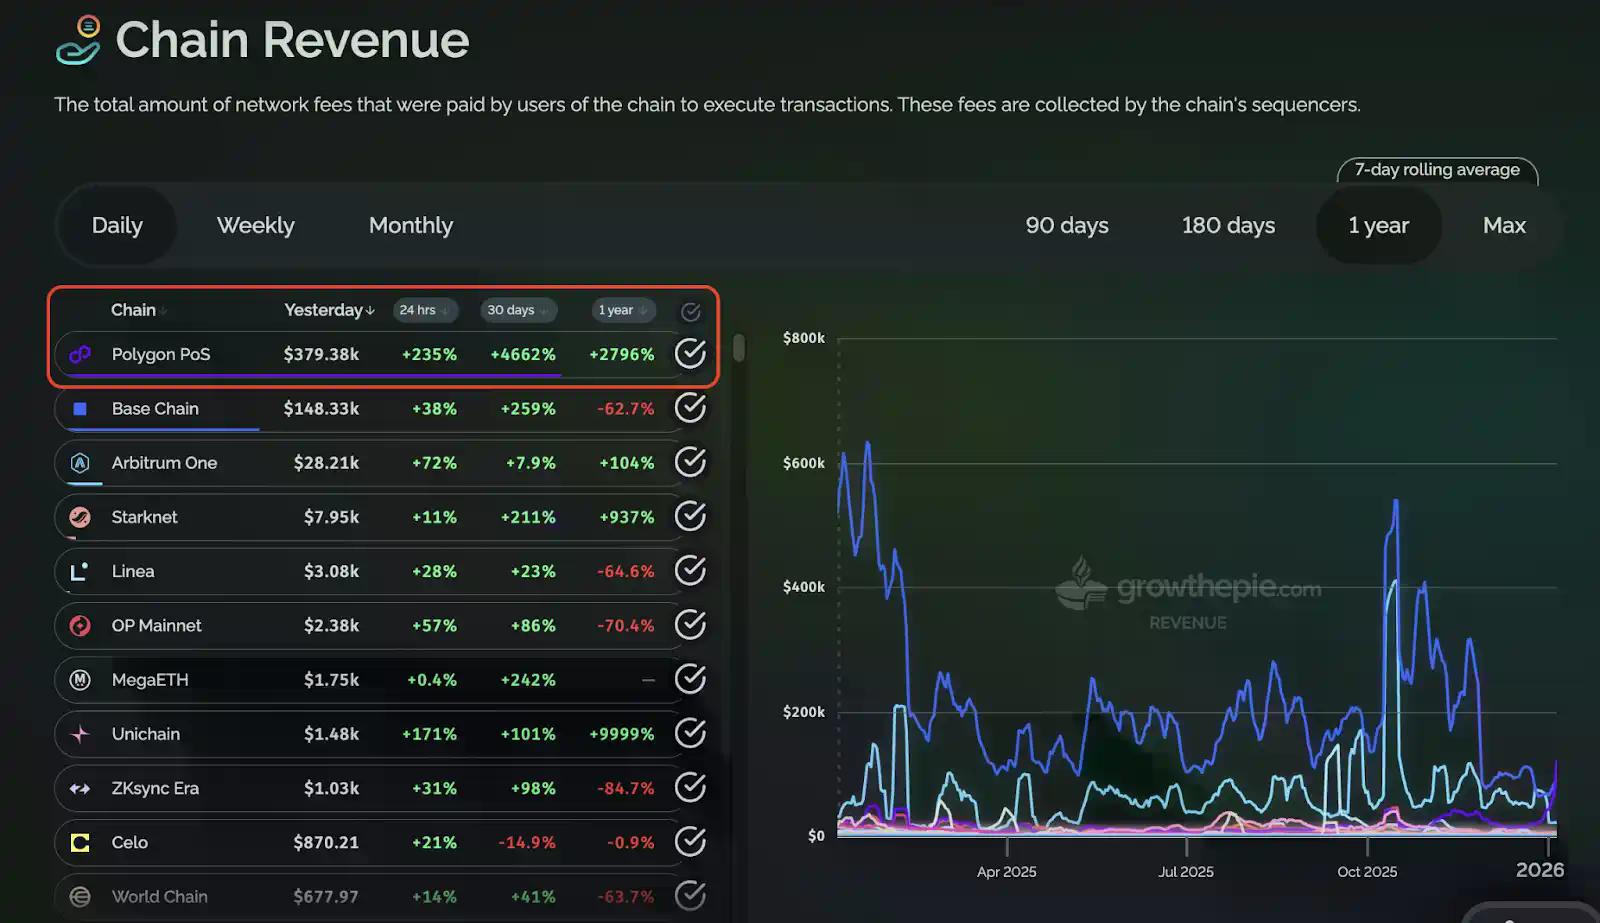Viewport: 1600px width, 923px height.
Task: Click the Celo logo icon
Action: pyautogui.click(x=80, y=843)
